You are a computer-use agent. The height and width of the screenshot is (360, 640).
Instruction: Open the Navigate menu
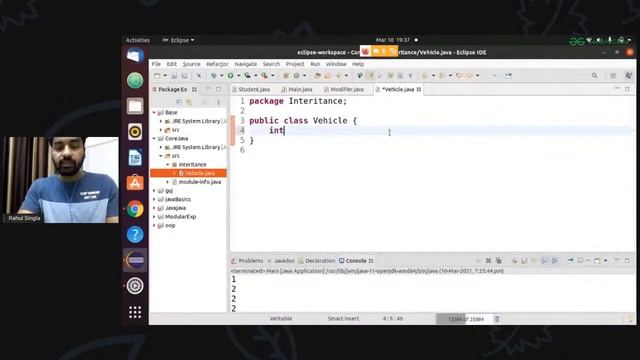click(246, 64)
